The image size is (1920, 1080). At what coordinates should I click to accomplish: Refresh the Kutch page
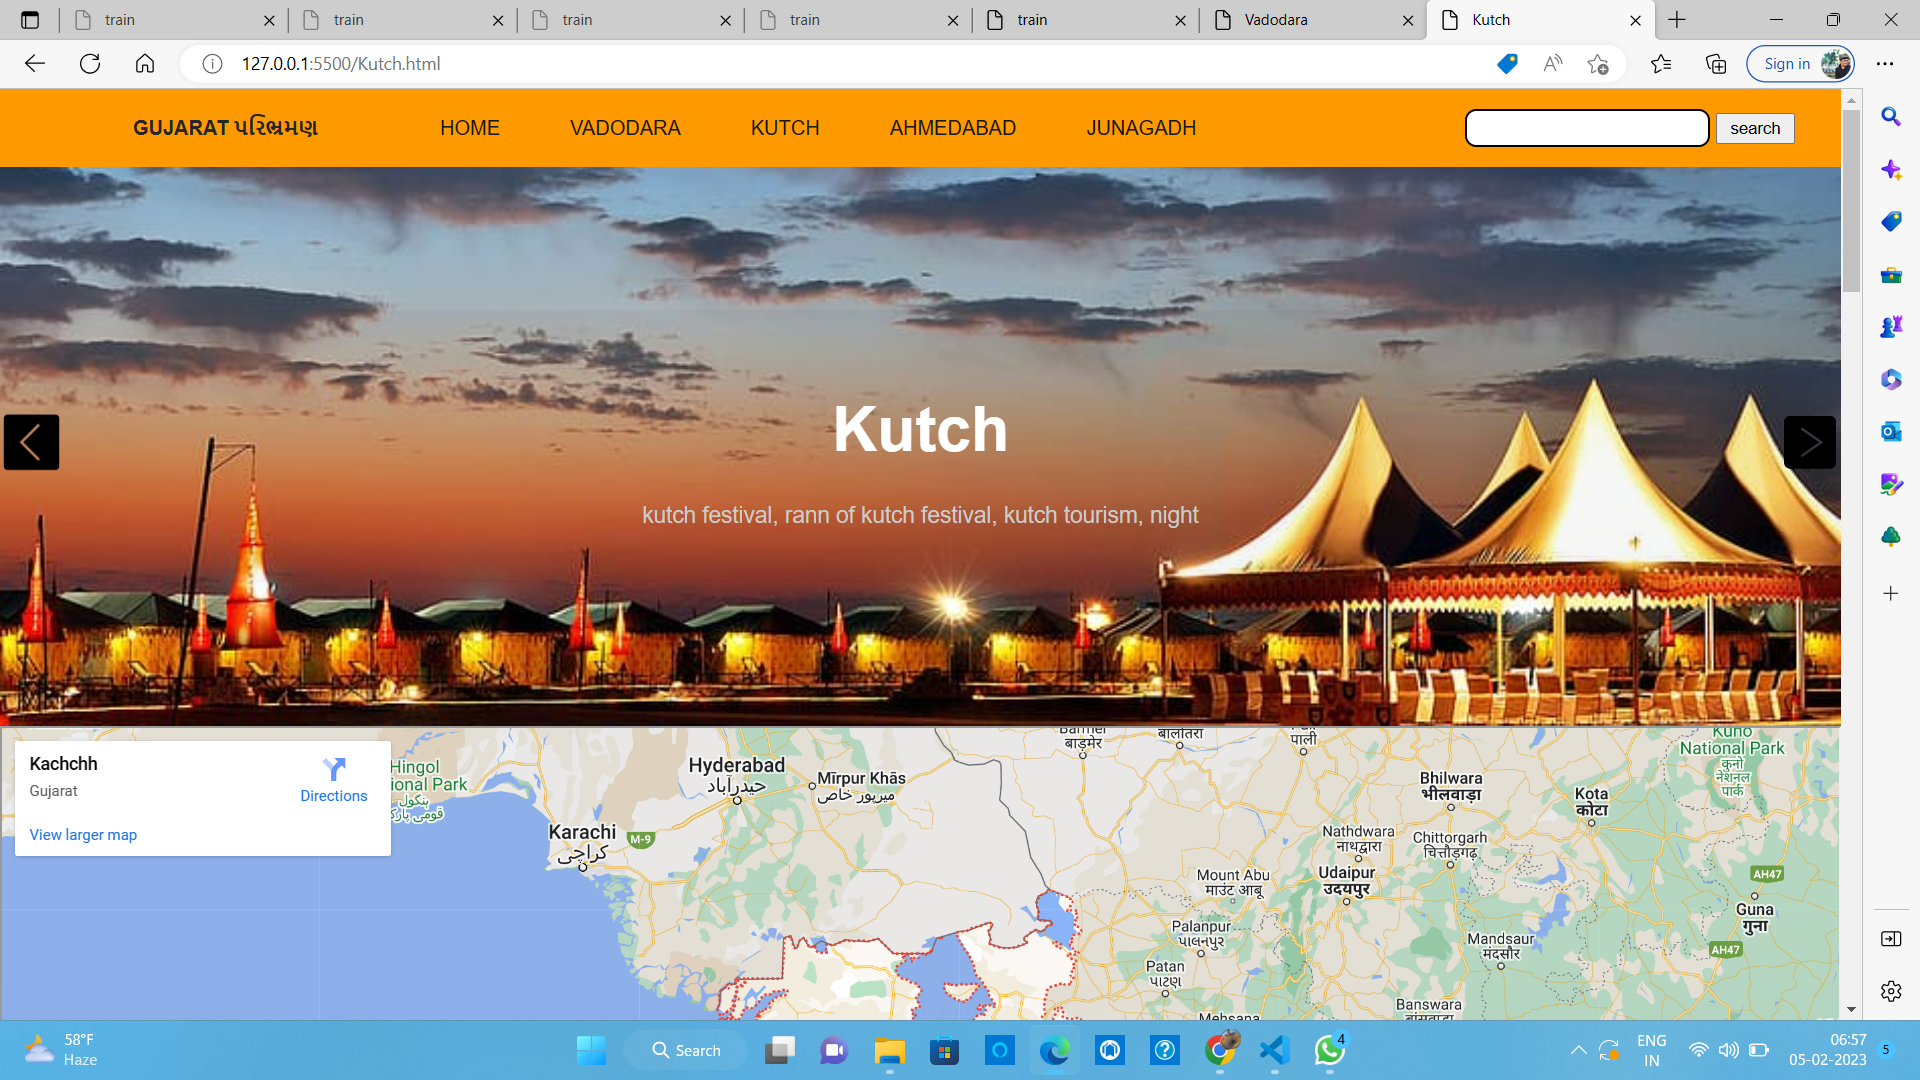click(90, 63)
